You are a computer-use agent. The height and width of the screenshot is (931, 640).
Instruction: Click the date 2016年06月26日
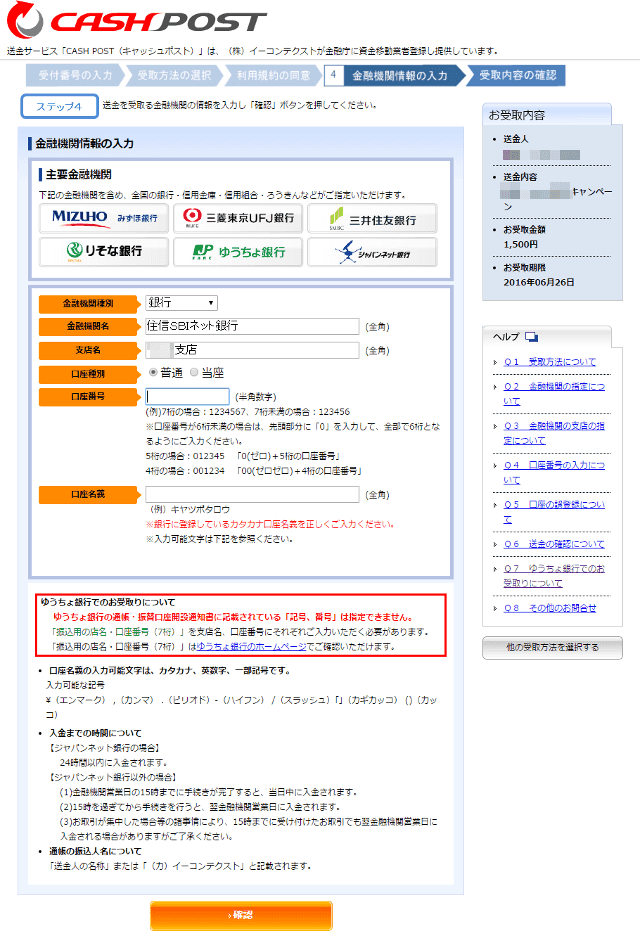[x=538, y=283]
